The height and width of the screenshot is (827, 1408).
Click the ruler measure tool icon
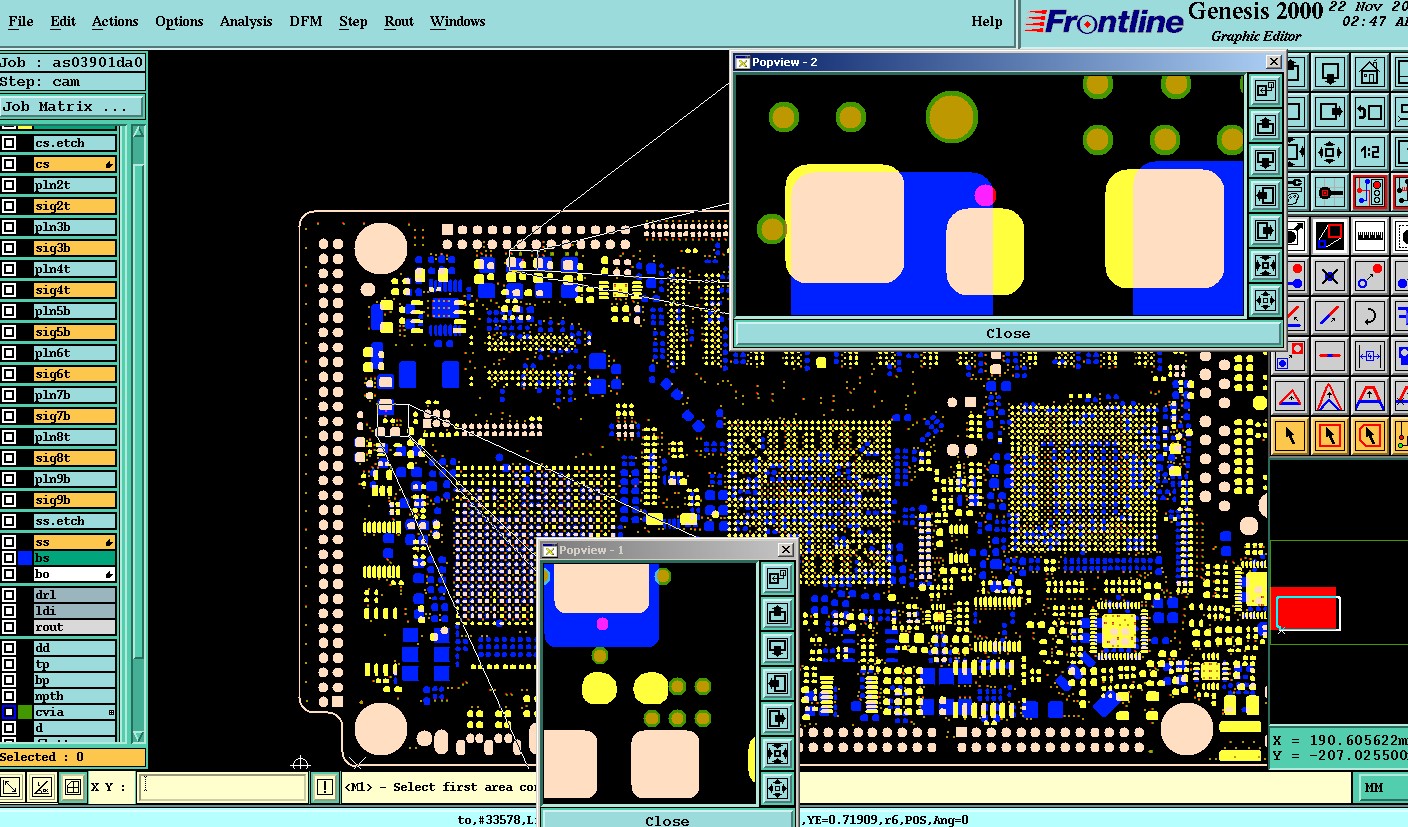(1369, 234)
